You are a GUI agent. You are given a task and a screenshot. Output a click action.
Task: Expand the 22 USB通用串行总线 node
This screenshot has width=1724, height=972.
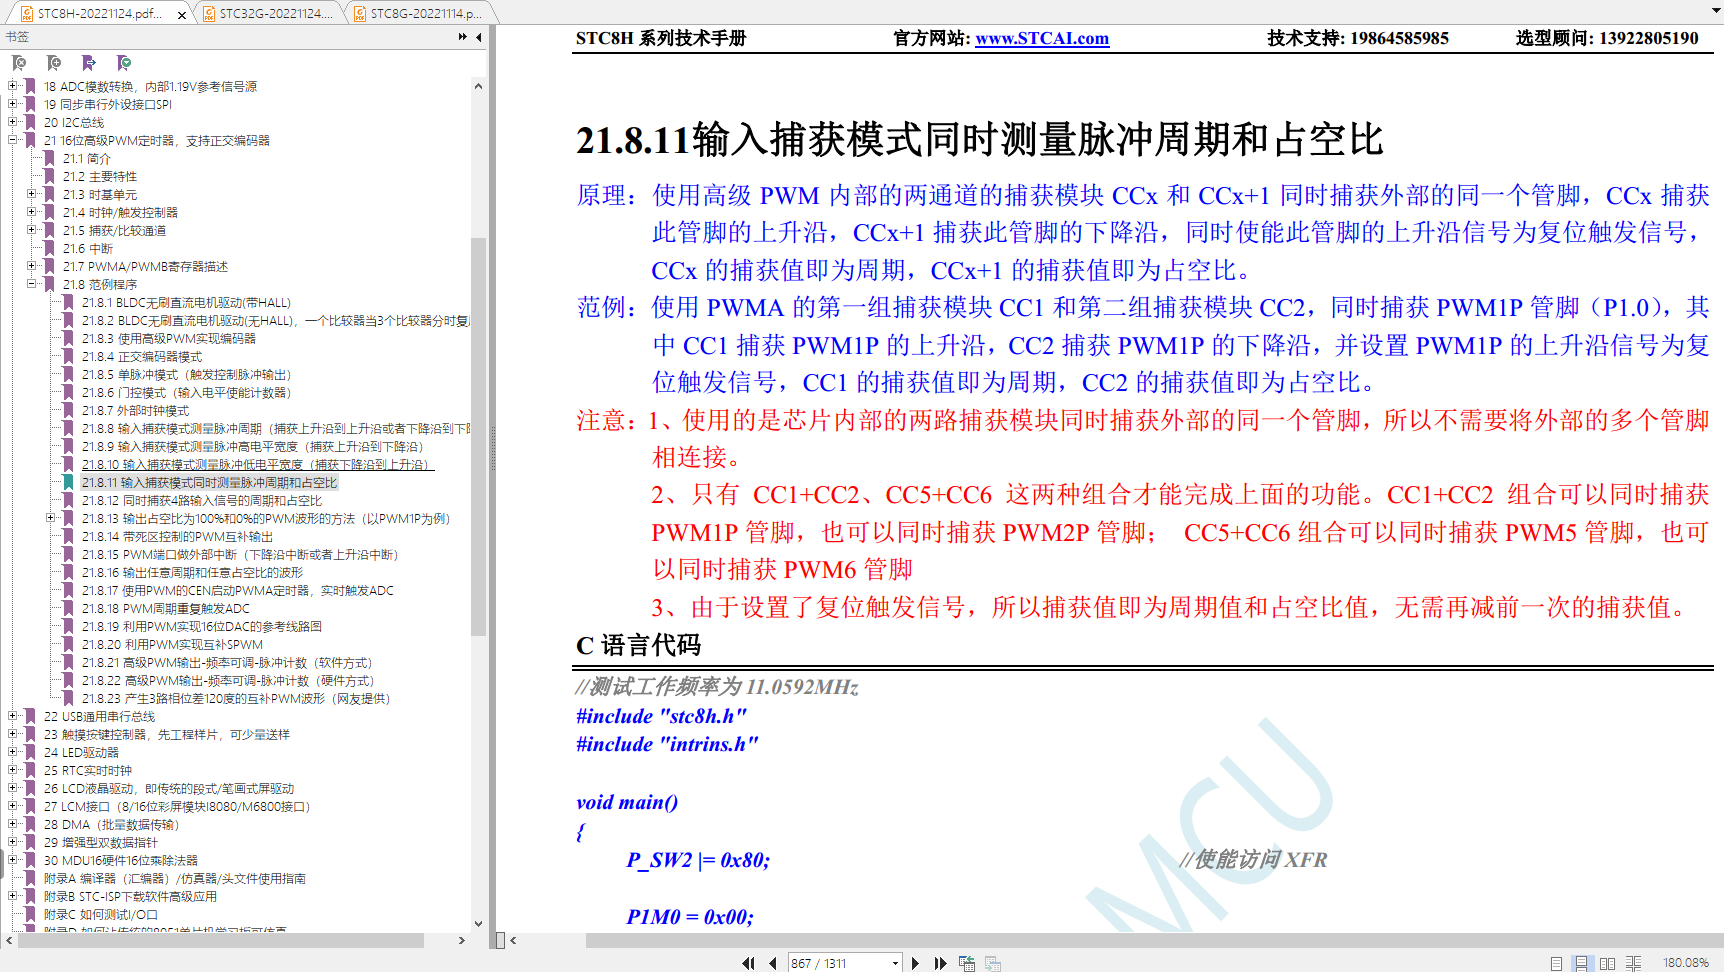coord(13,716)
